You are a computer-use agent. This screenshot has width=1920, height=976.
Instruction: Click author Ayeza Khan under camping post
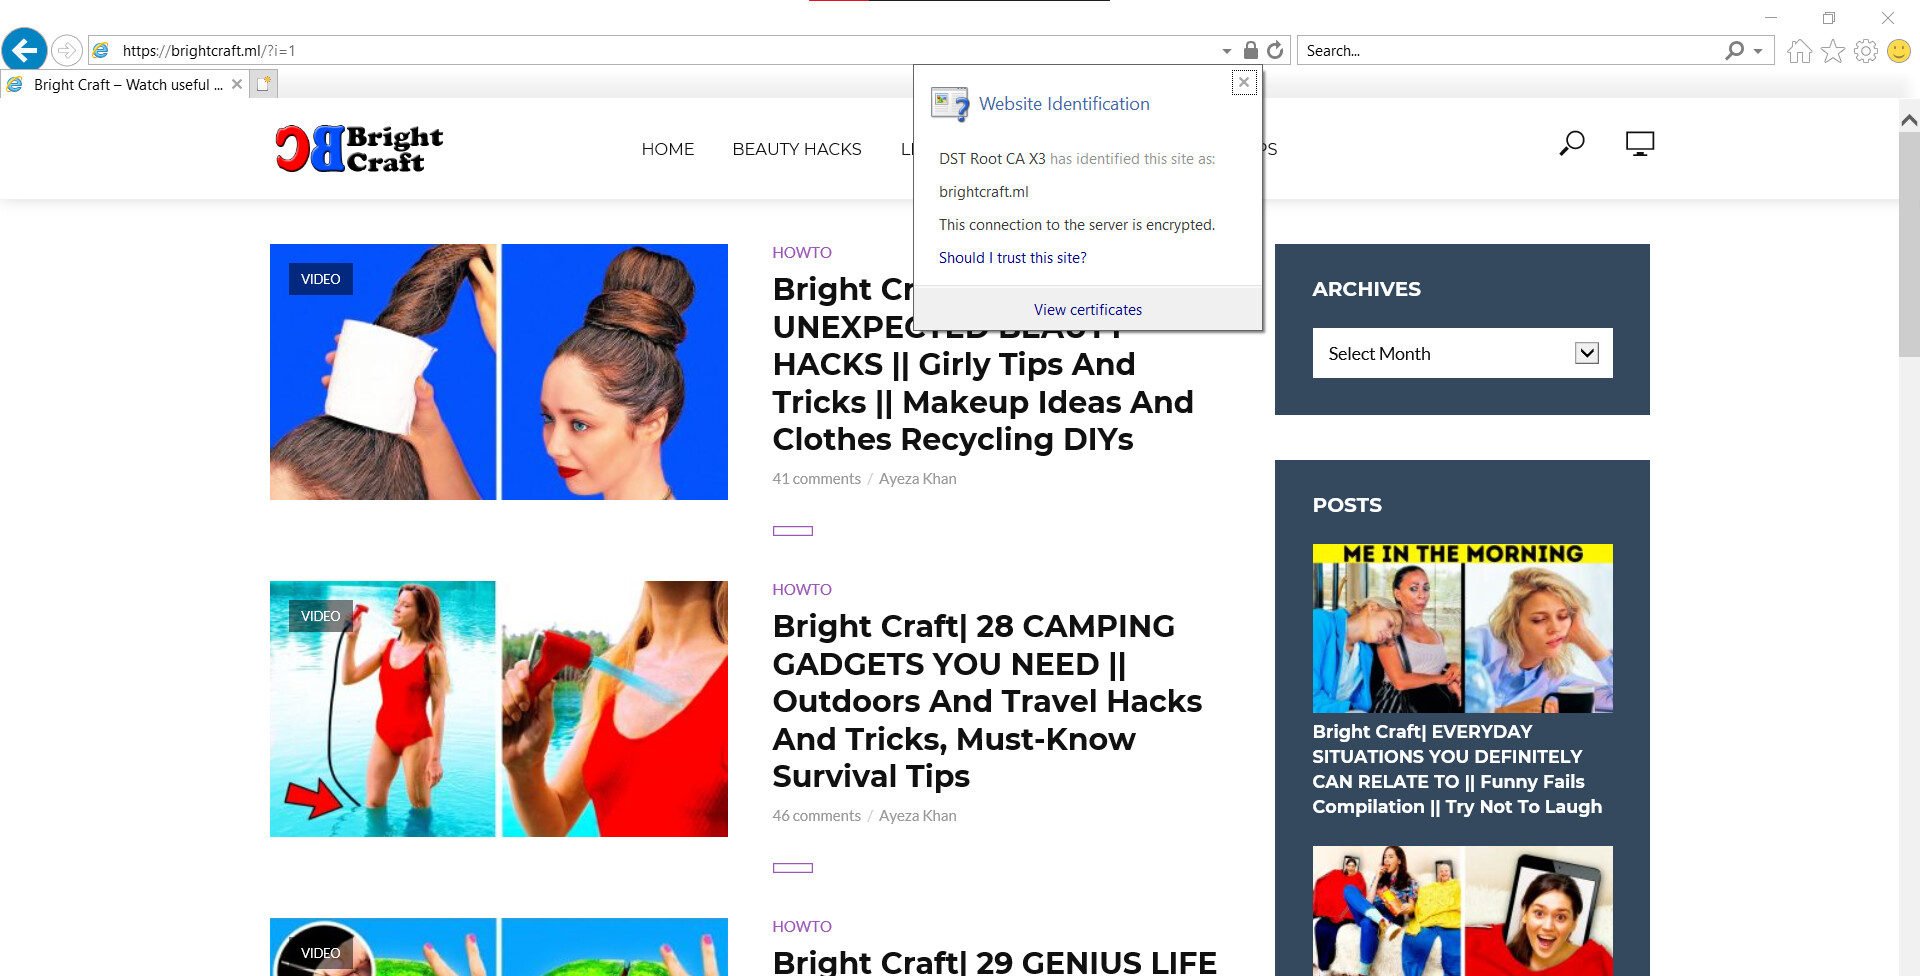(x=918, y=816)
